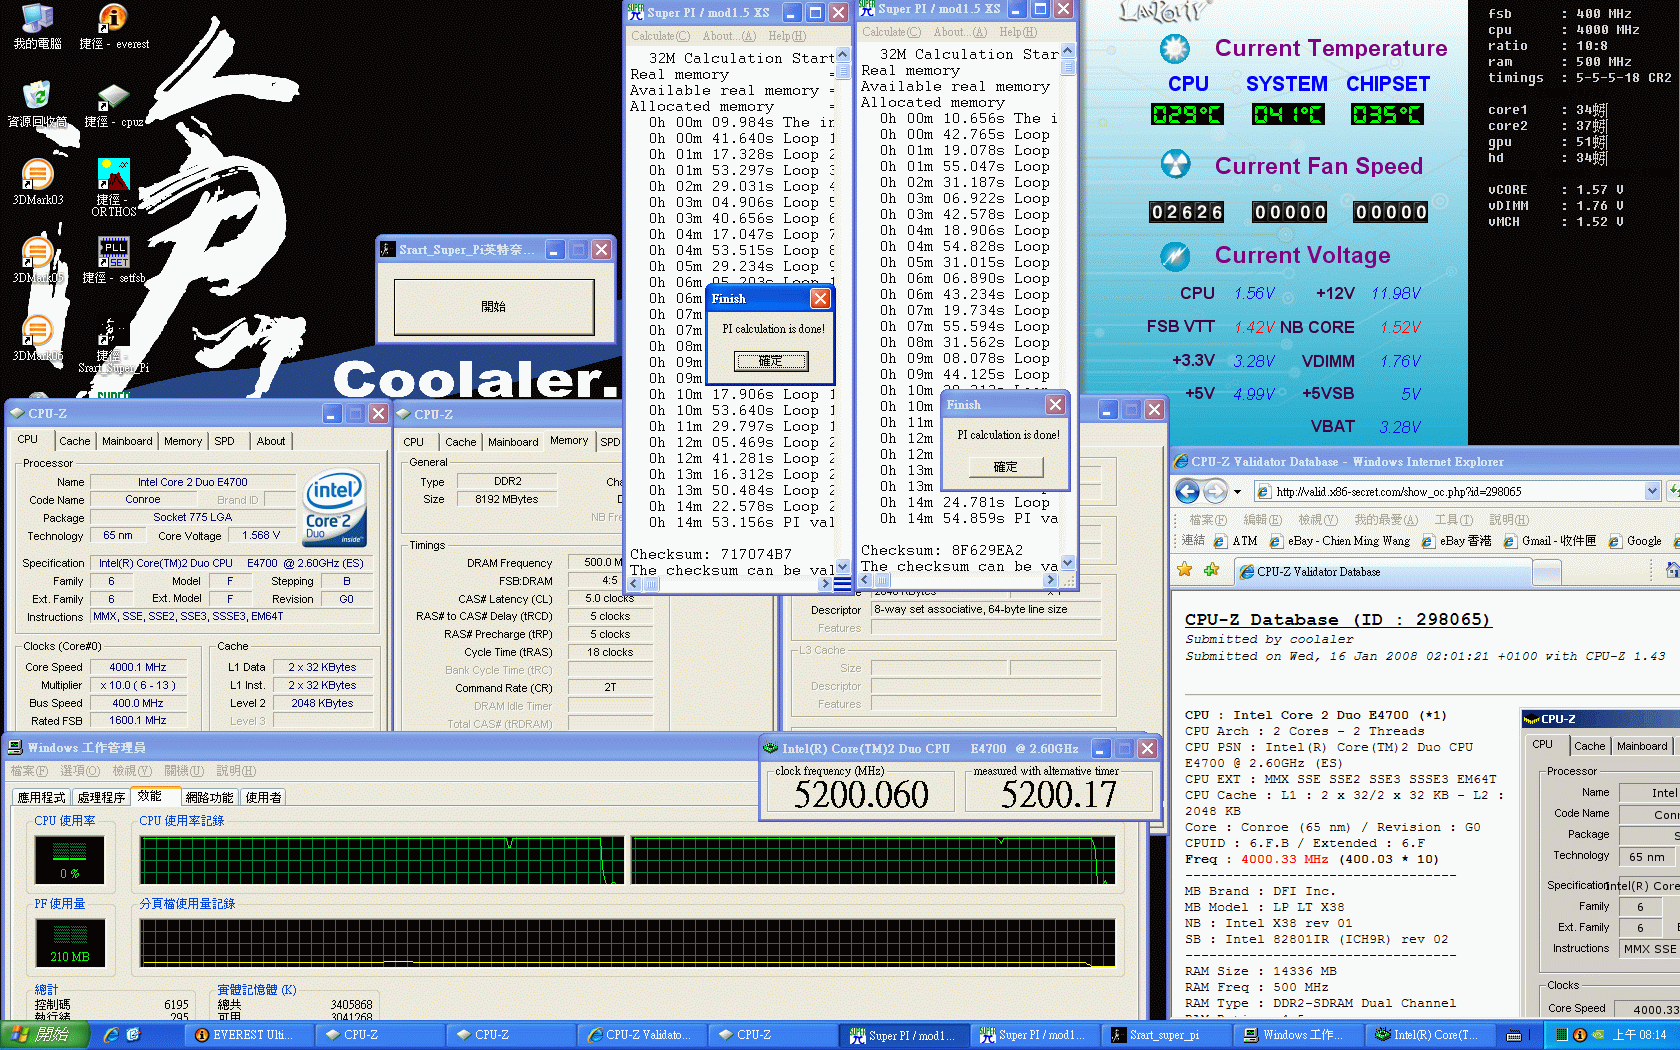This screenshot has width=1680, height=1050.
Task: Select the 資源回收筒 recycle bin icon
Action: click(37, 104)
